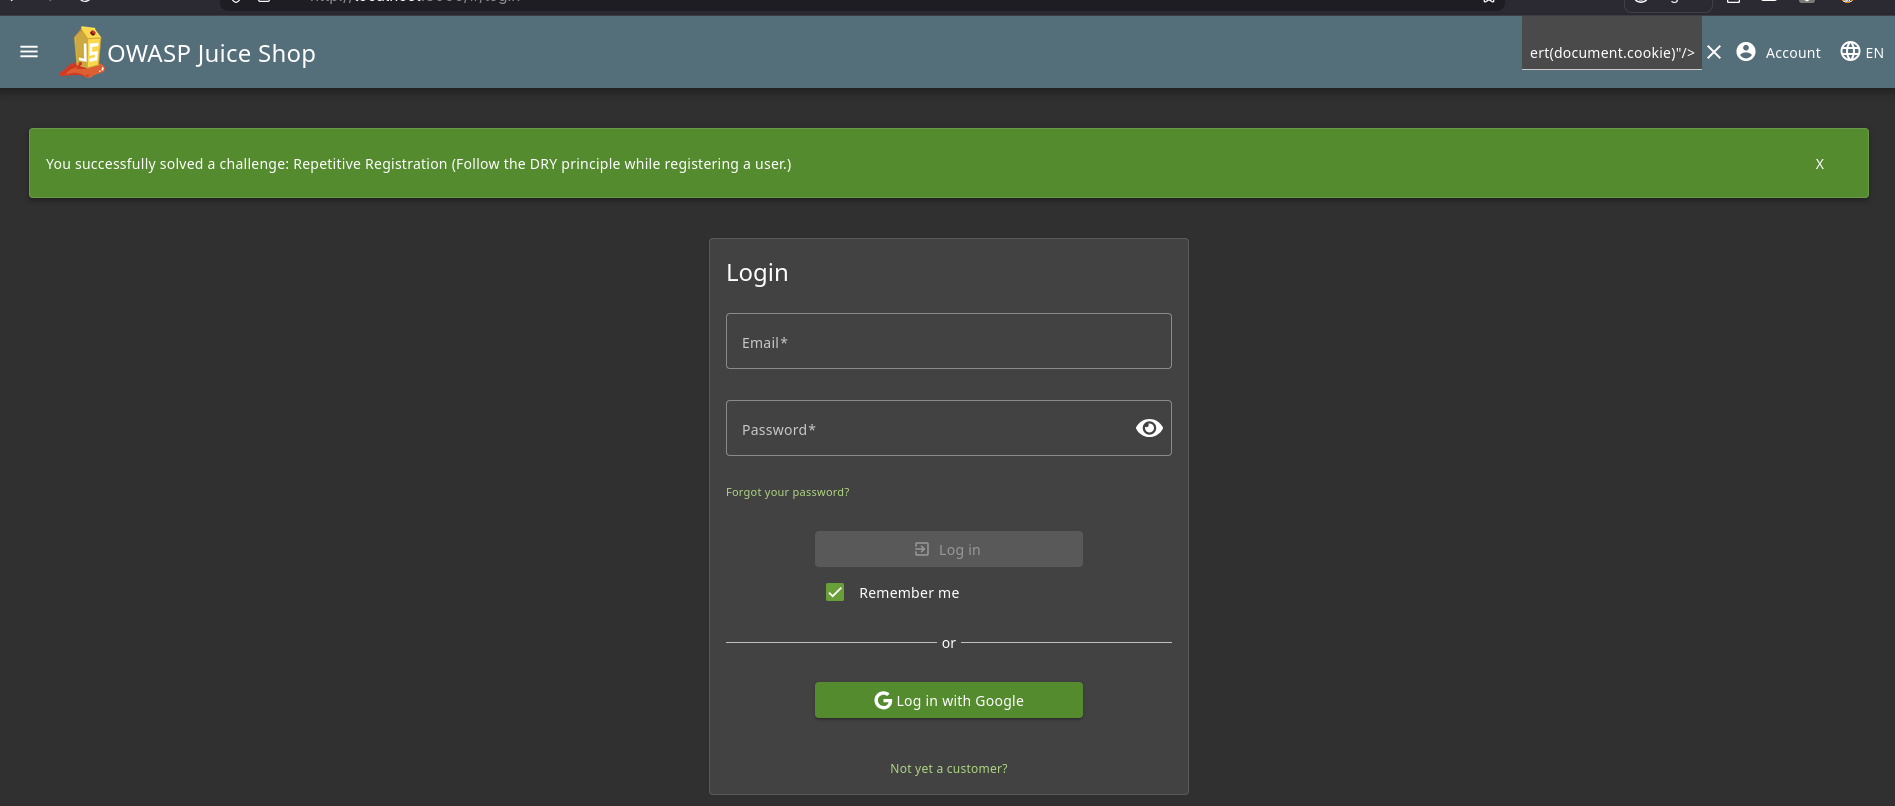Click the Account person icon
Image resolution: width=1895 pixels, height=806 pixels.
click(1746, 52)
